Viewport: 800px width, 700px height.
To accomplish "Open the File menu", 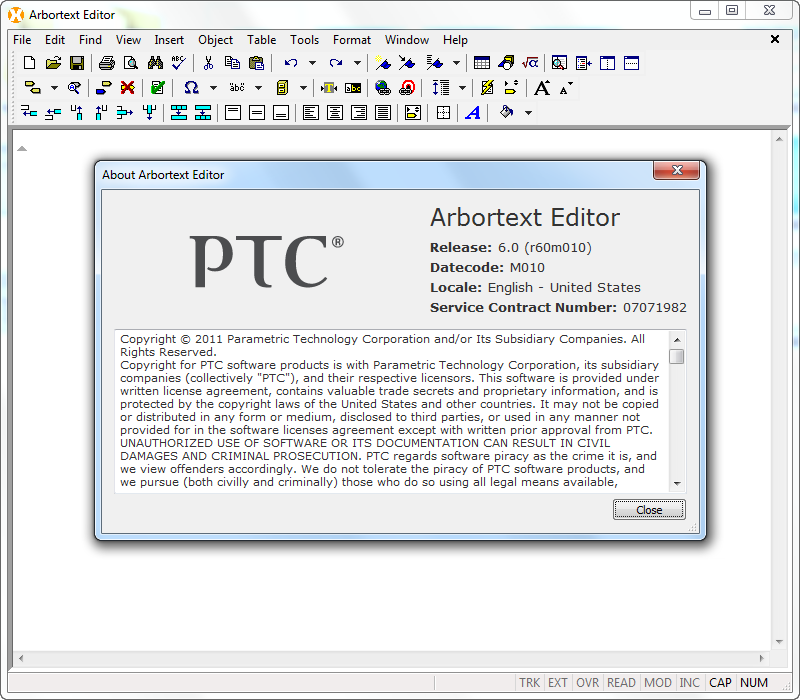I will (22, 40).
